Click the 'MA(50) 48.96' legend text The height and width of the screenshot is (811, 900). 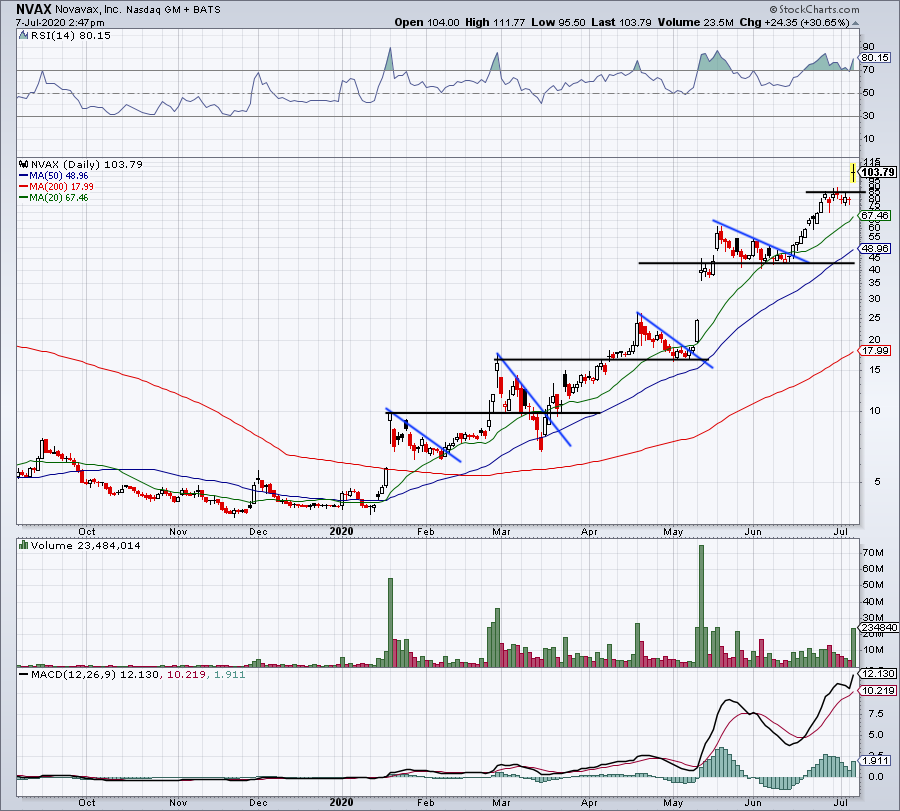59,176
